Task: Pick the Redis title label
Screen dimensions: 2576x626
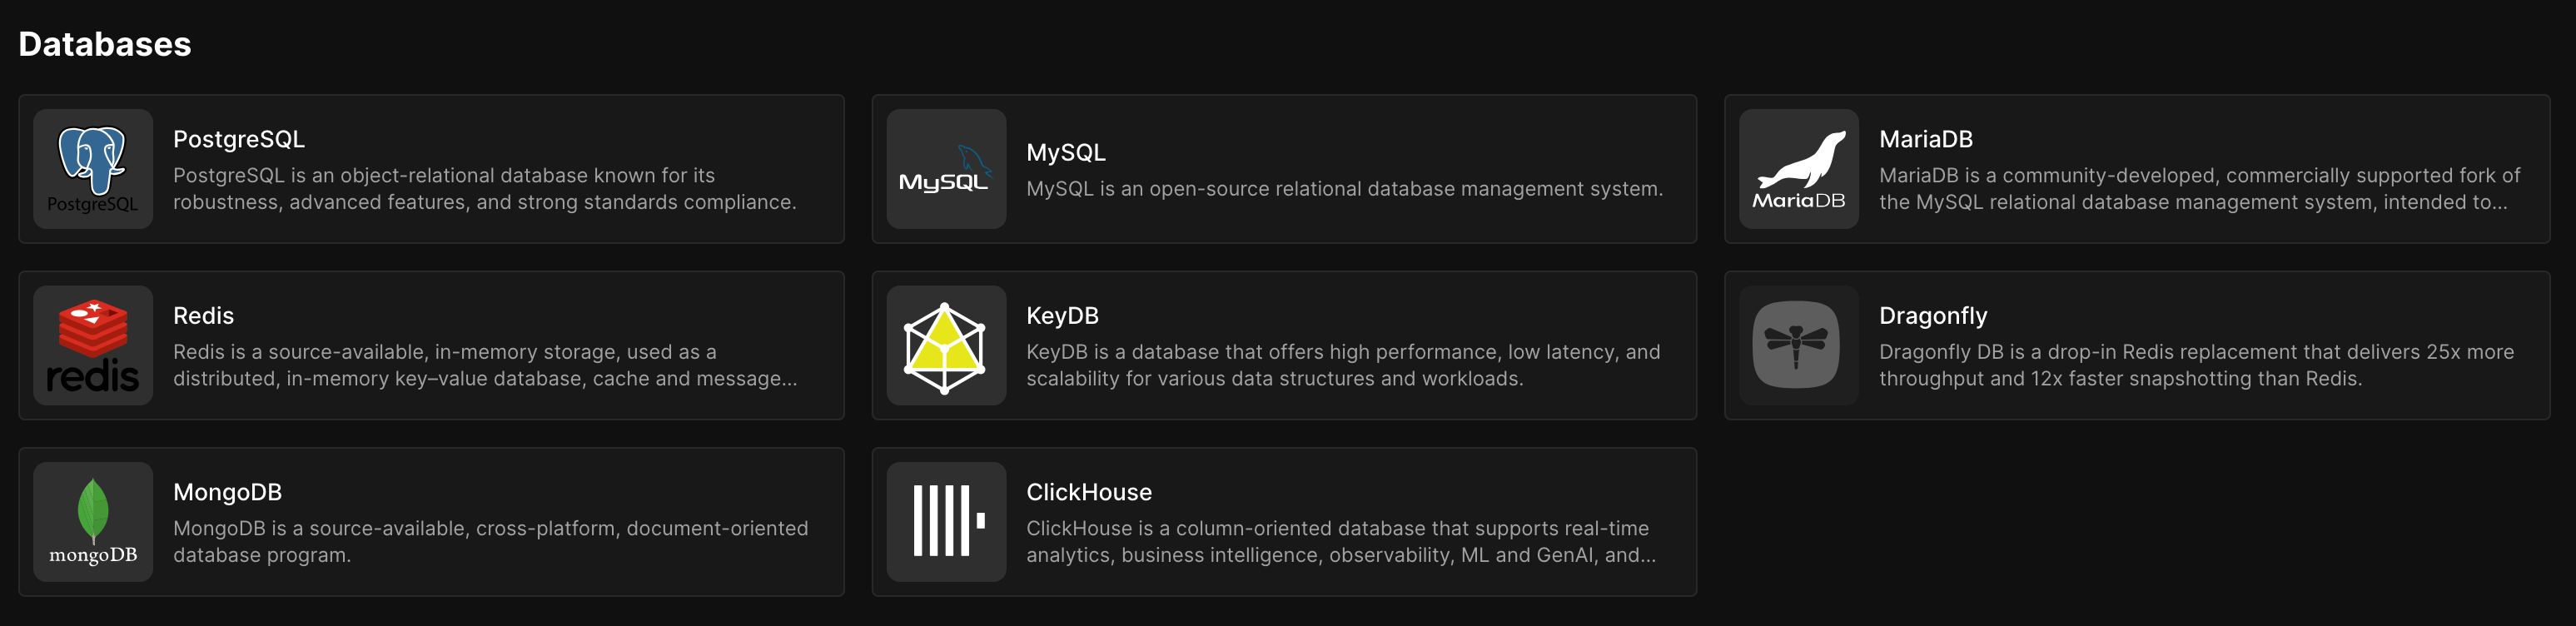Action: click(x=203, y=315)
